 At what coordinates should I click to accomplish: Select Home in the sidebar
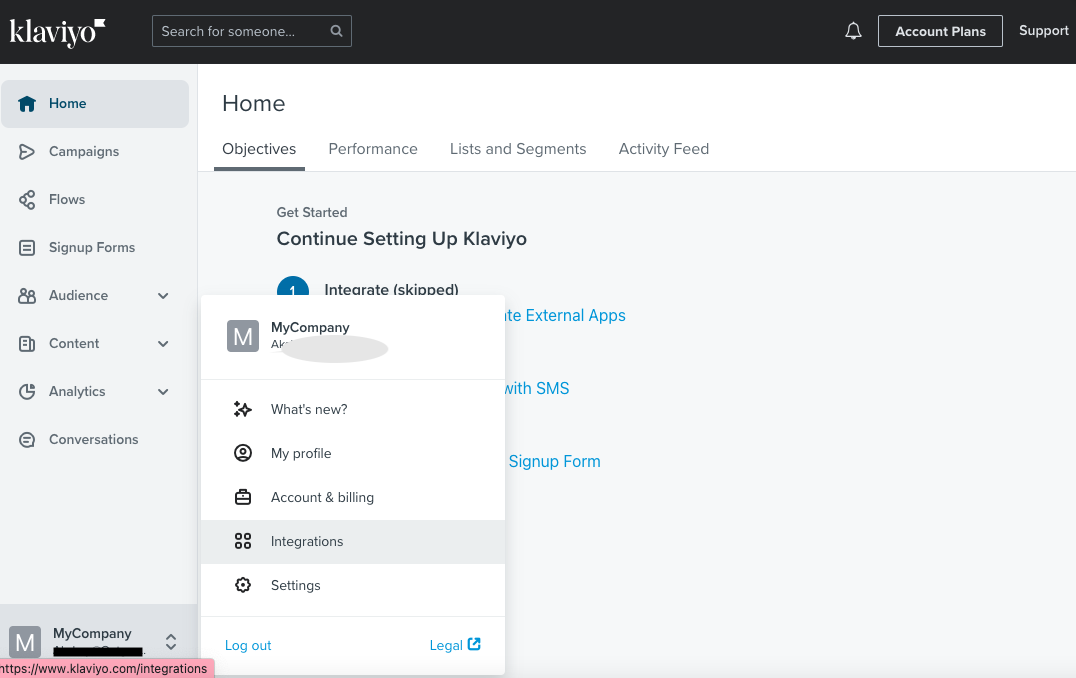(95, 104)
